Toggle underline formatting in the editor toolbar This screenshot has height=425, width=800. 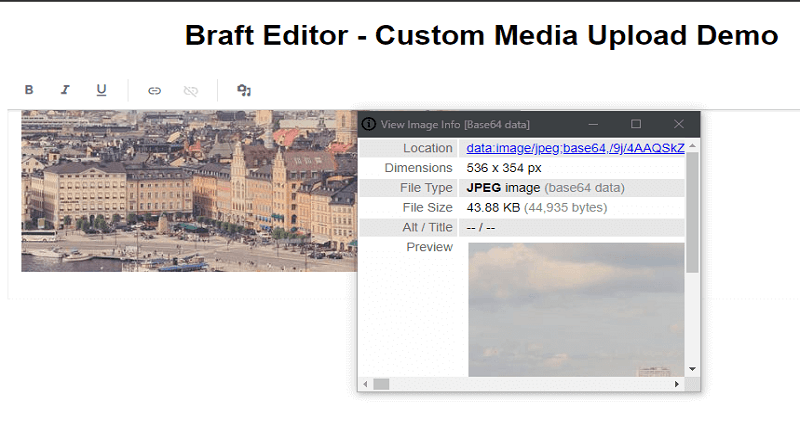coord(101,90)
